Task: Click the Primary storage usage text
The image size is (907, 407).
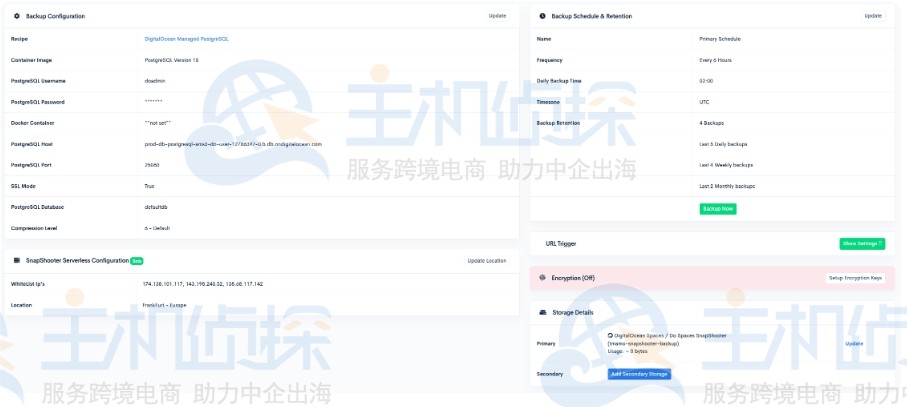Action: pyautogui.click(x=628, y=351)
